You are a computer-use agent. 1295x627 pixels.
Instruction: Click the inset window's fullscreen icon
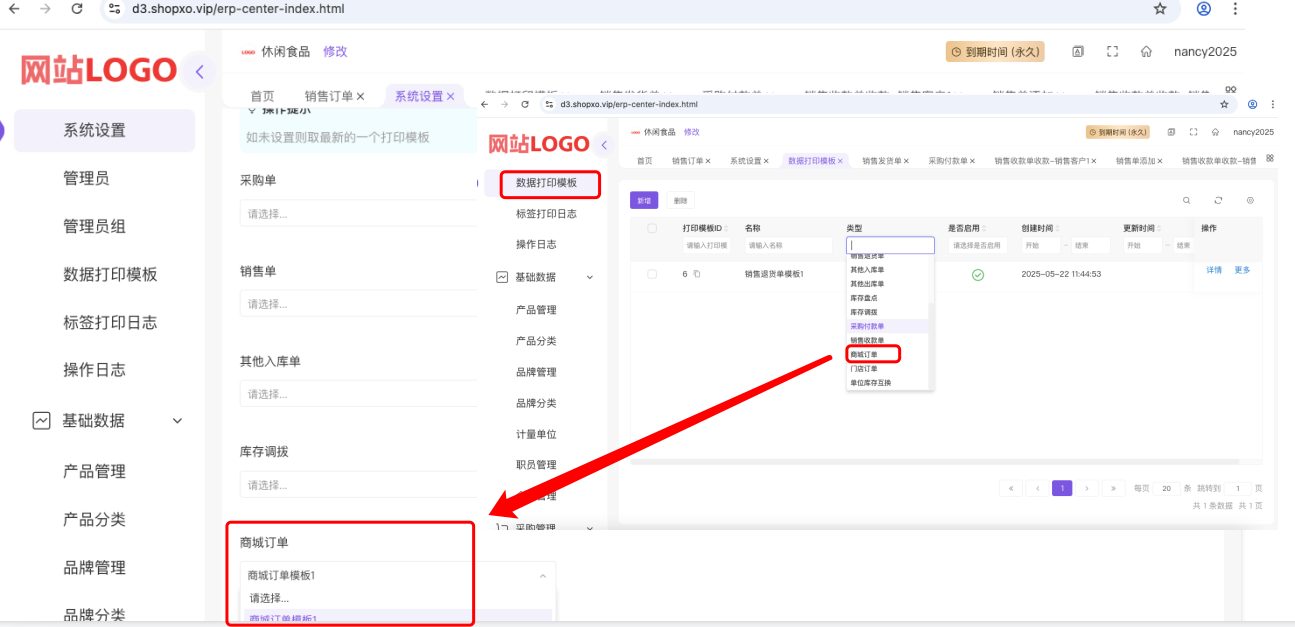(x=1193, y=132)
